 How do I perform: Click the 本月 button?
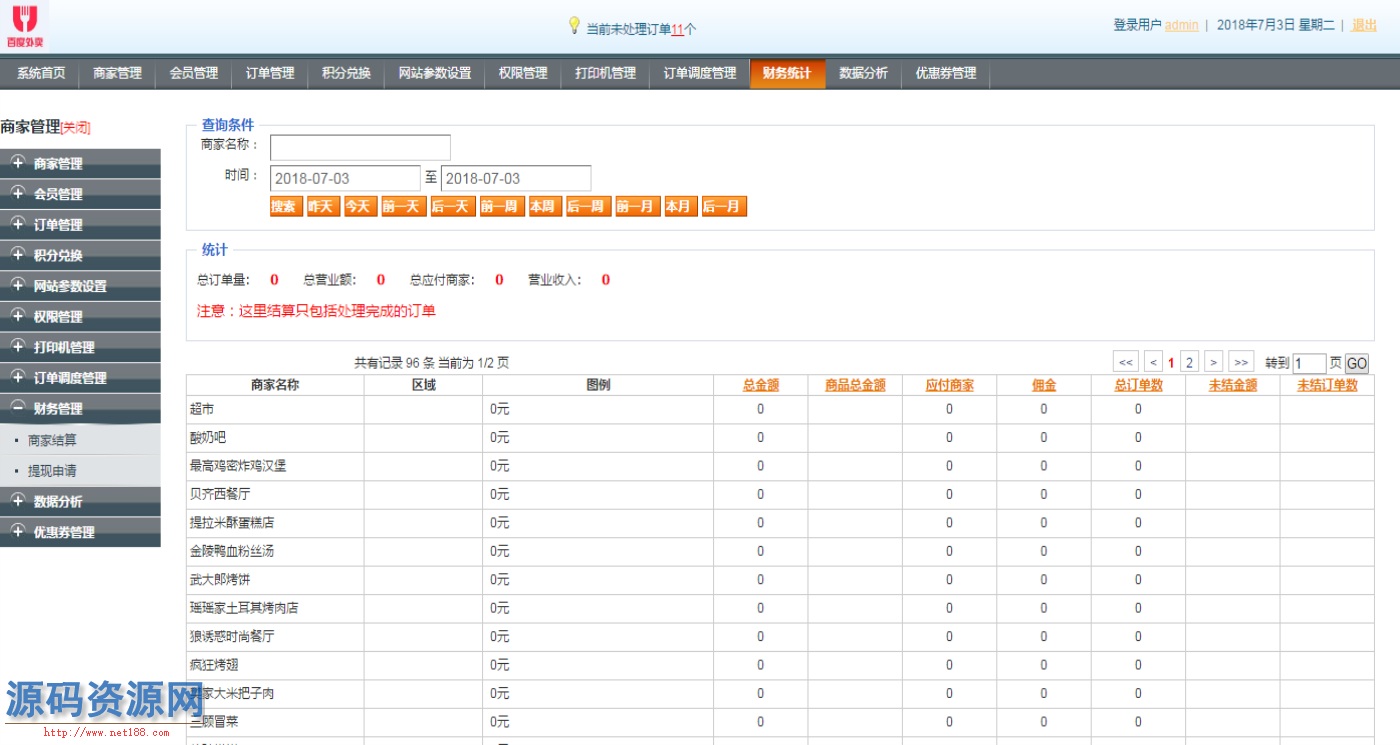tap(679, 207)
